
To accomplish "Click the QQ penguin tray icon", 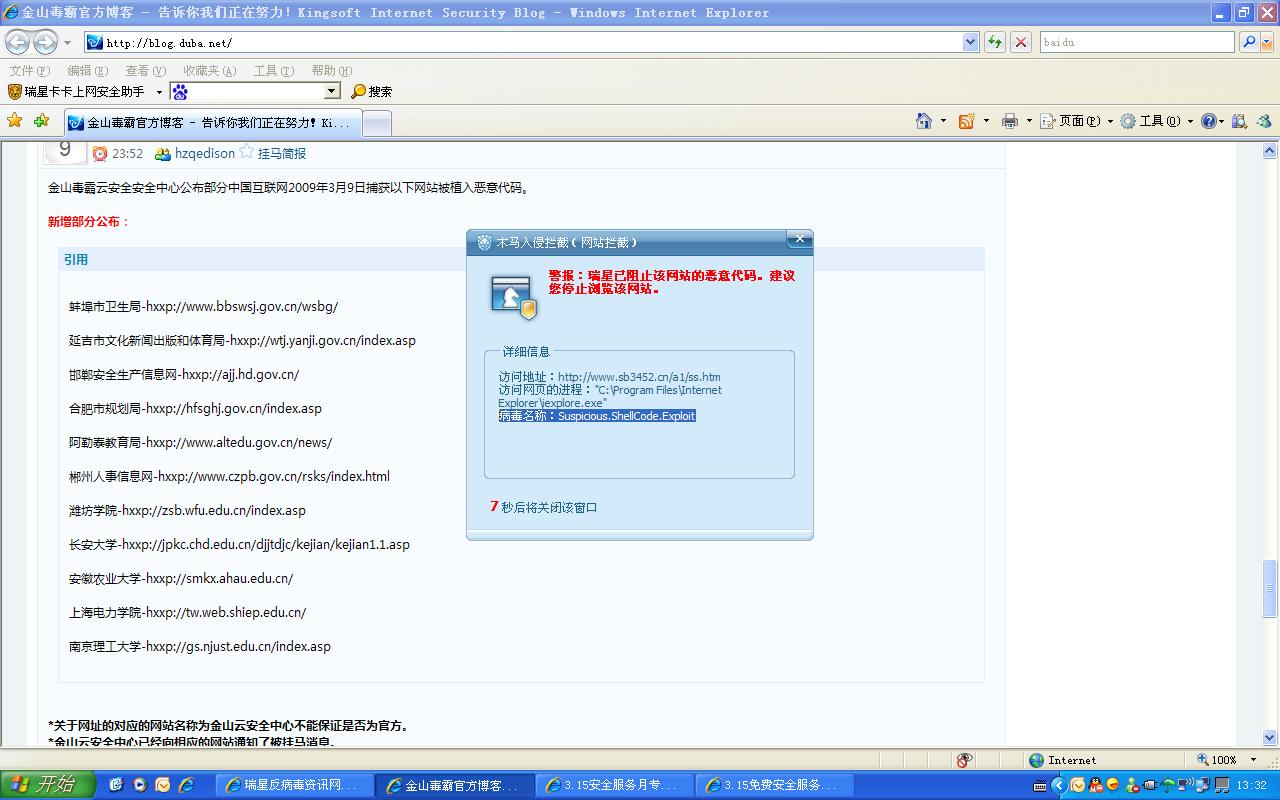I will (1096, 785).
